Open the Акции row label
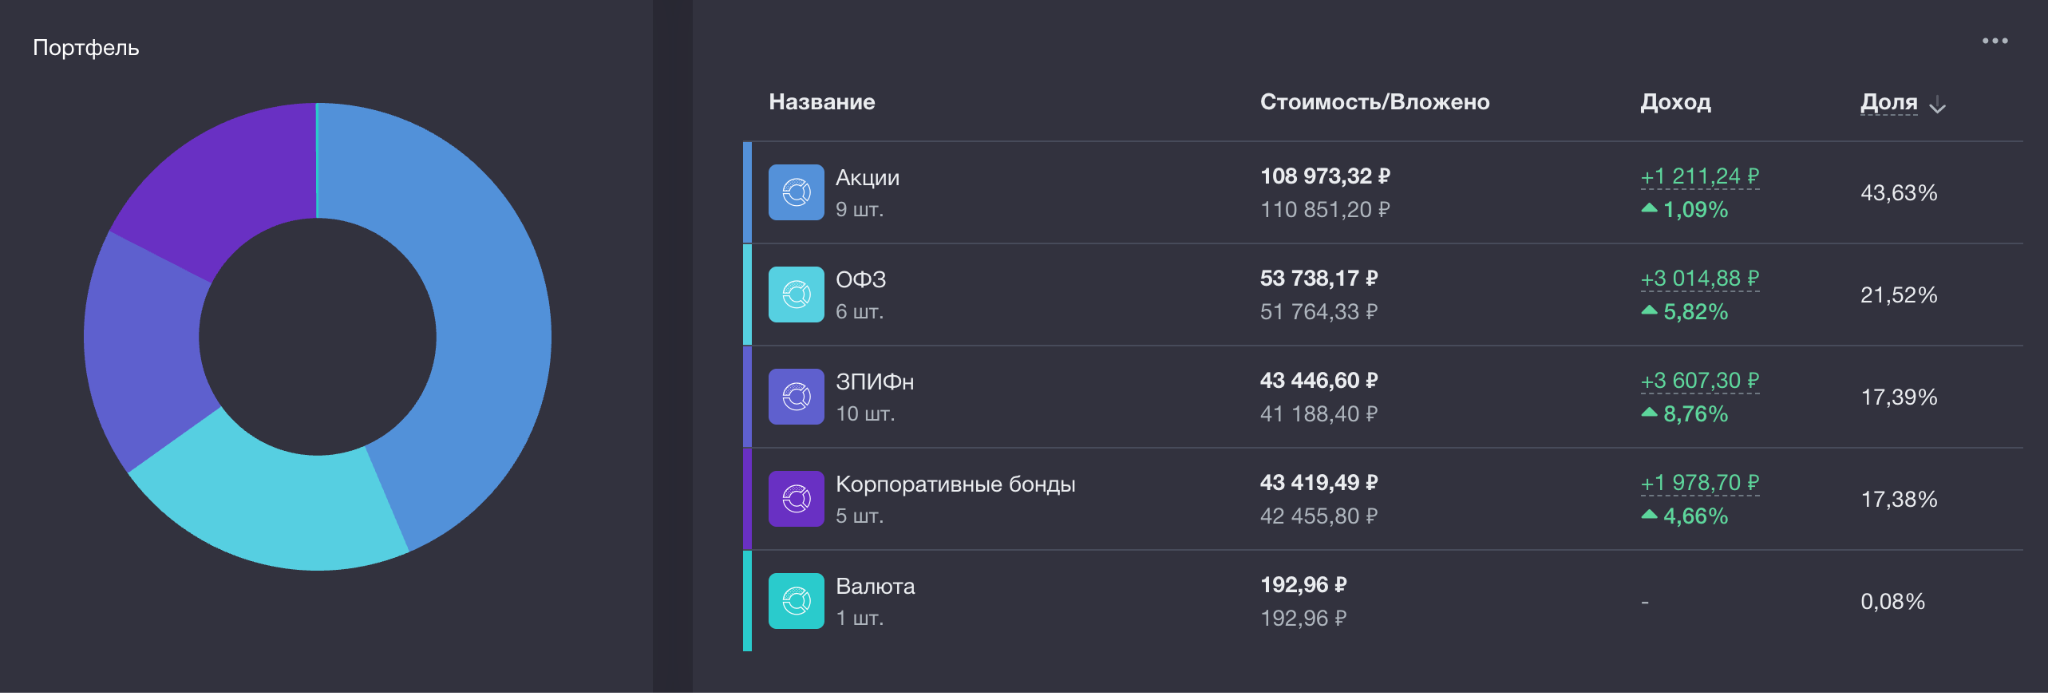2048x693 pixels. pyautogui.click(x=867, y=178)
